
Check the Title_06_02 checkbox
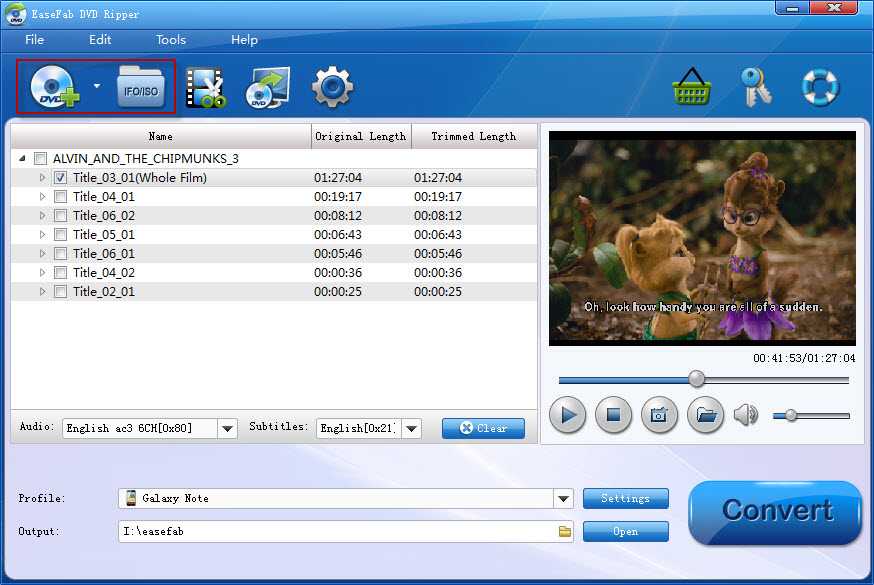[x=60, y=216]
